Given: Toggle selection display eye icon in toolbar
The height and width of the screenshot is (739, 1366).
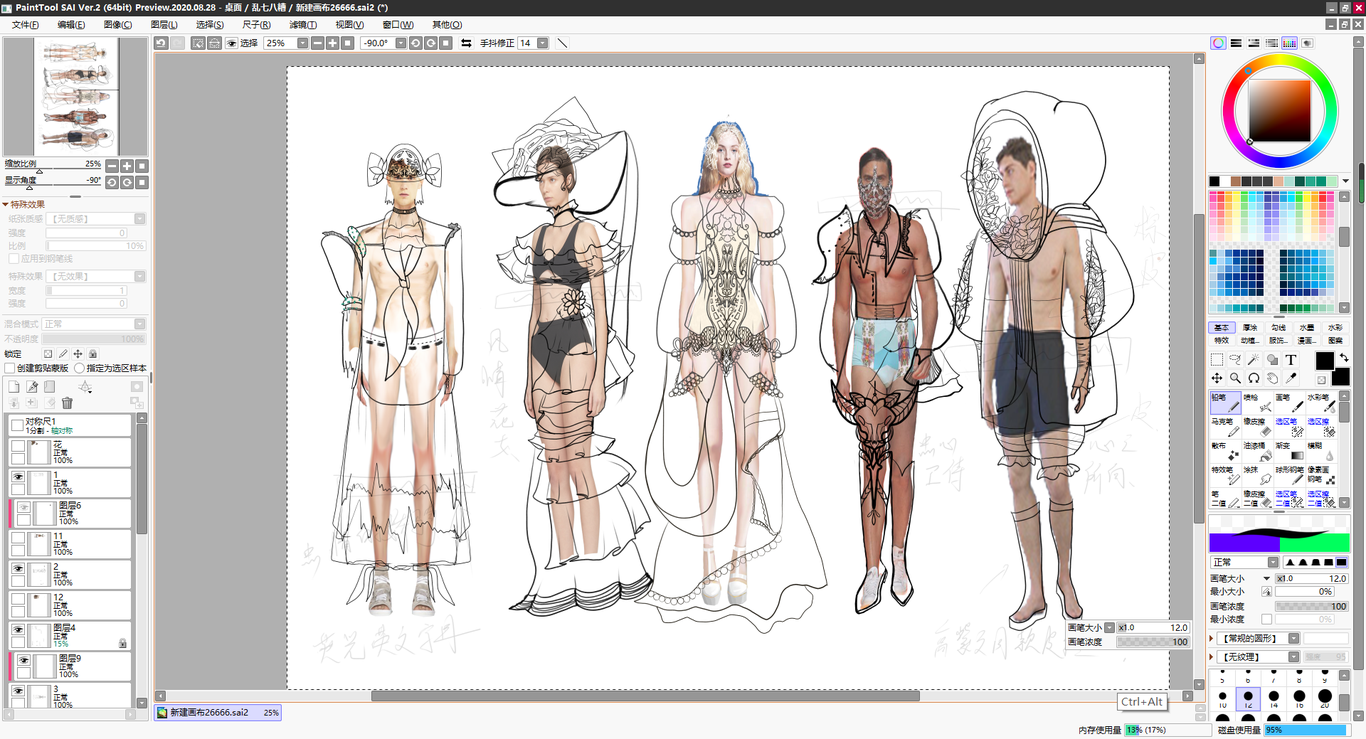Looking at the screenshot, I should click(231, 43).
